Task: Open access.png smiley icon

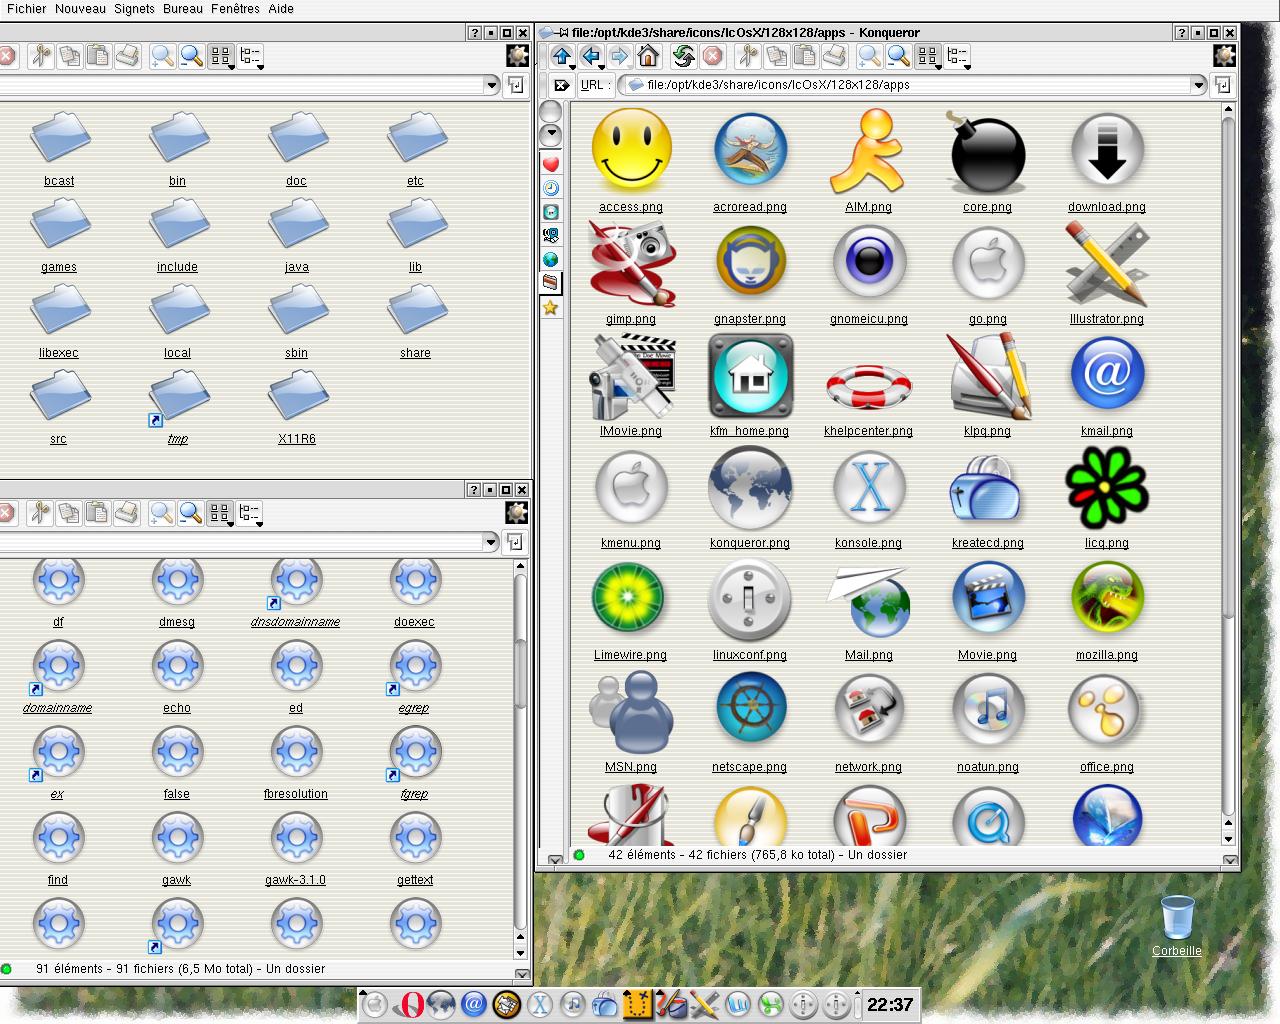Action: [631, 150]
